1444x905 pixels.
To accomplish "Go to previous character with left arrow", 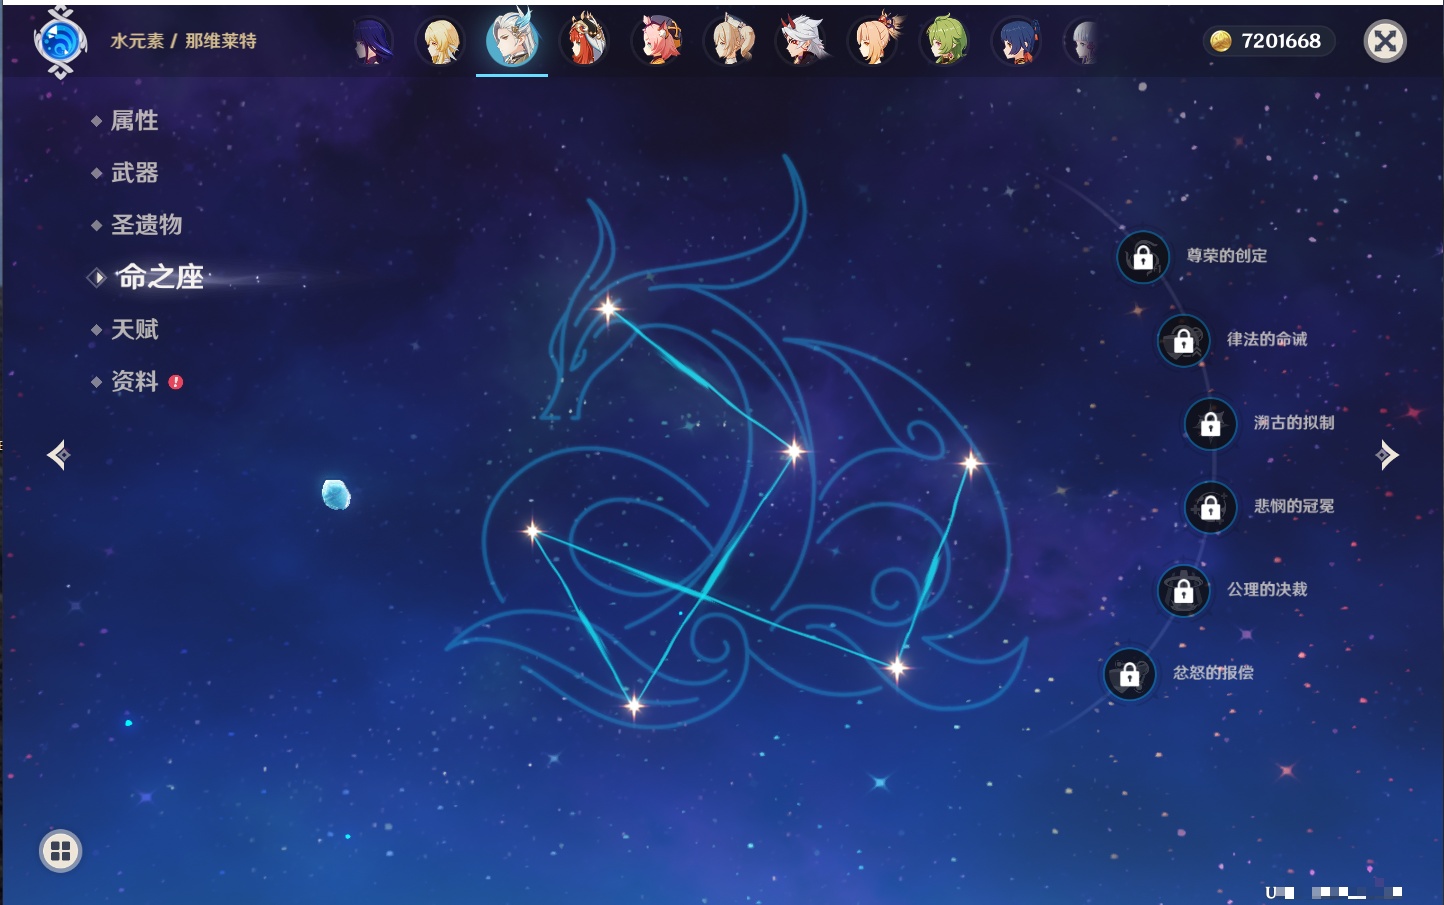I will pyautogui.click(x=58, y=455).
